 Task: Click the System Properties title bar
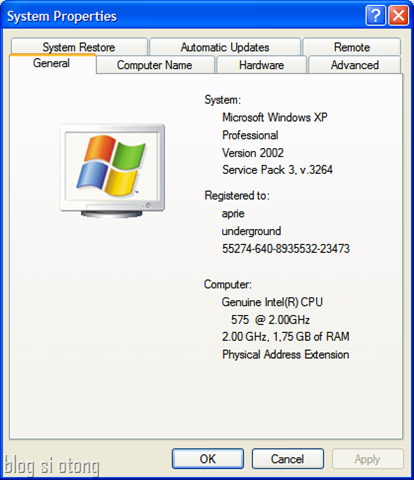pos(183,16)
